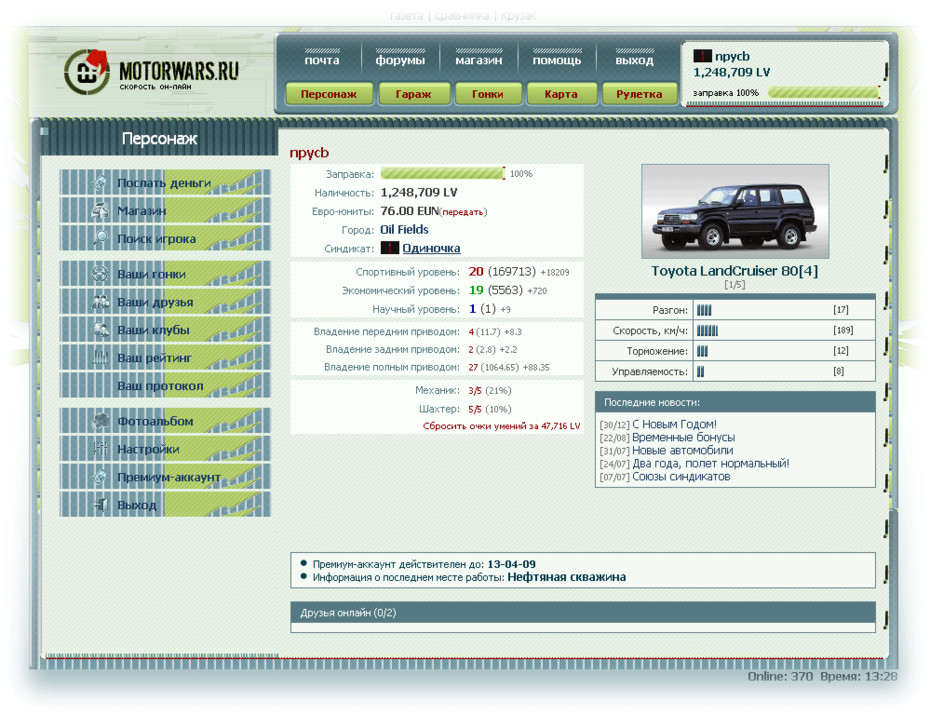930x715 pixels.
Task: Open Фотоальбом in the sidebar
Action: (165, 421)
